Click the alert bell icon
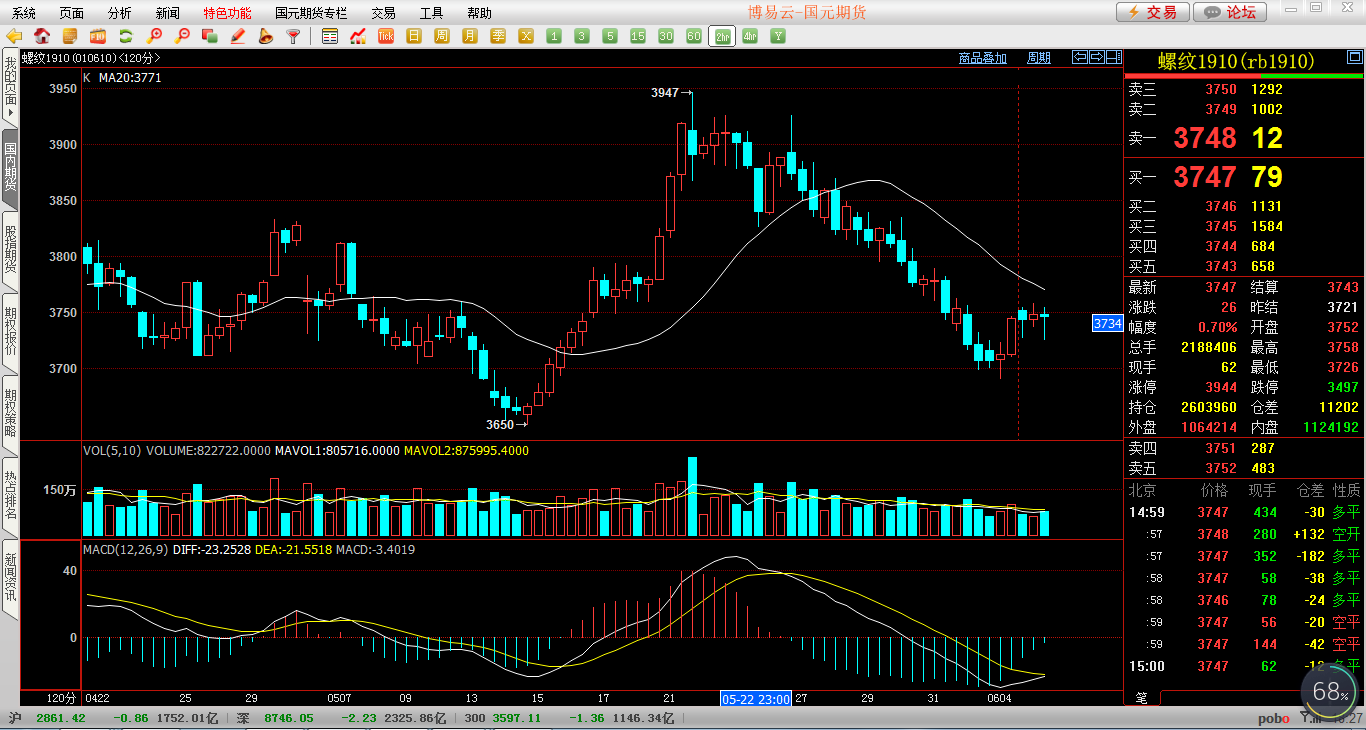1366x730 pixels. coord(265,36)
